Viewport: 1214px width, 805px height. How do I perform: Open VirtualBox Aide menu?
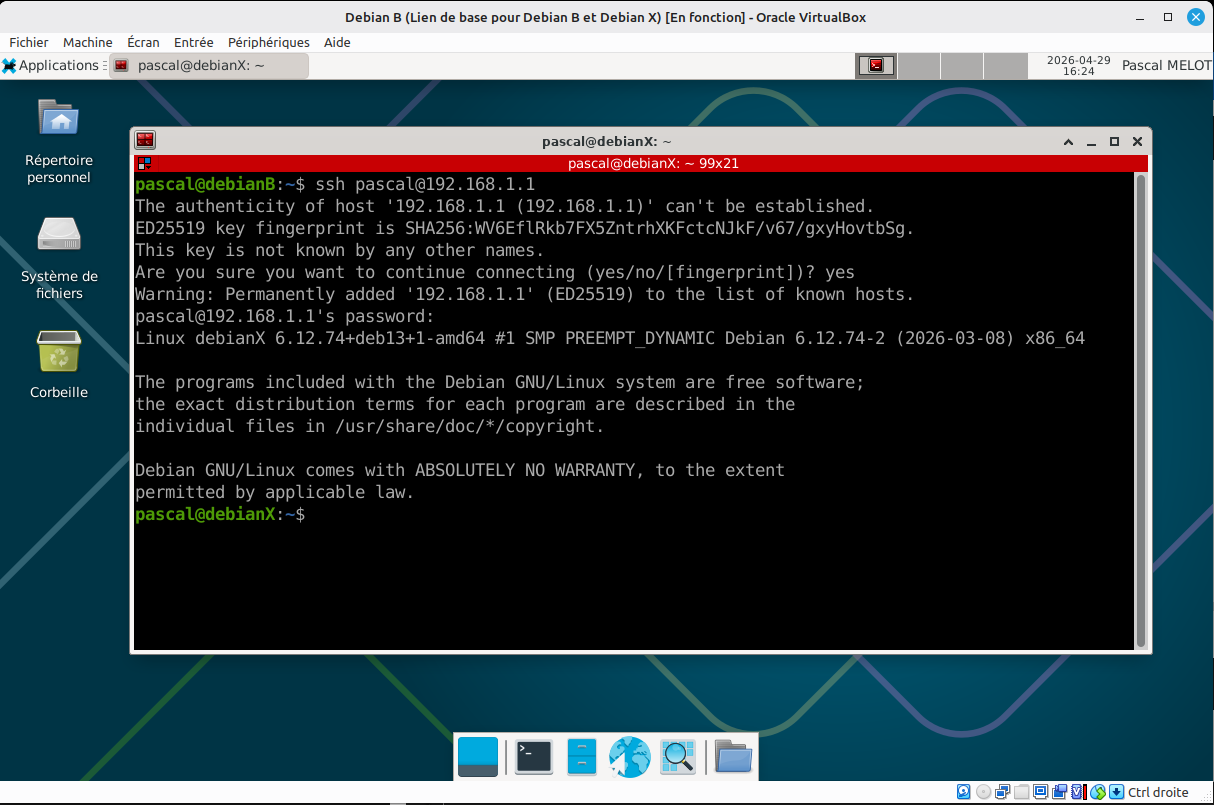coord(337,42)
